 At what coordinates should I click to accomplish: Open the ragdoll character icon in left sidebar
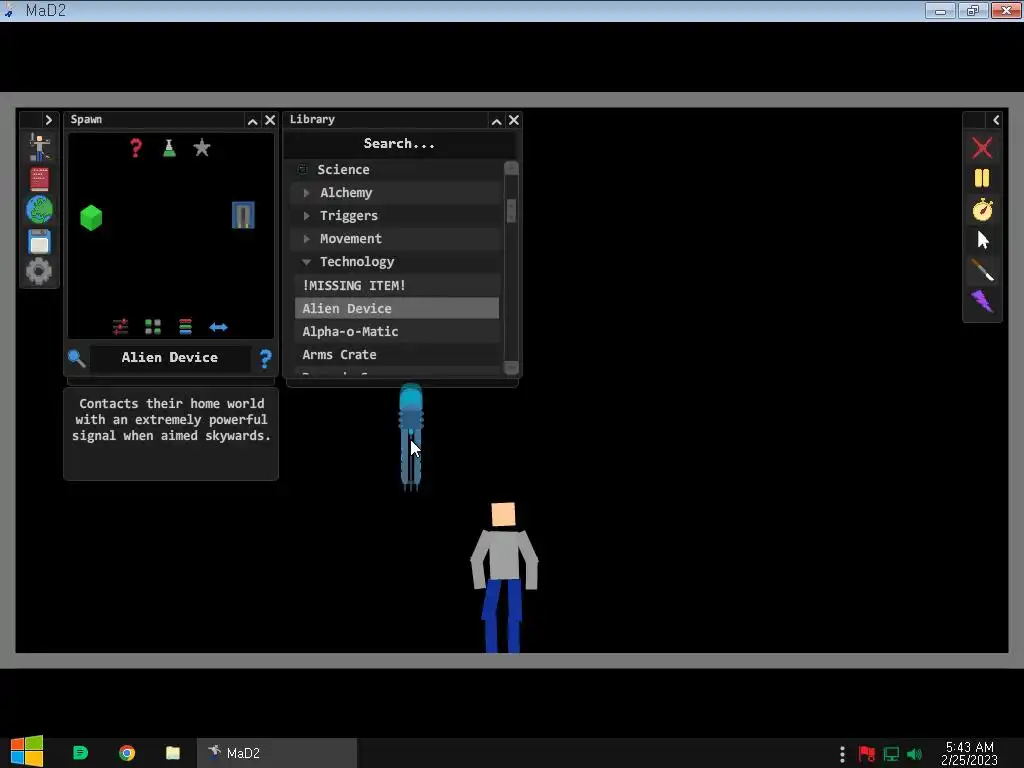(39, 147)
